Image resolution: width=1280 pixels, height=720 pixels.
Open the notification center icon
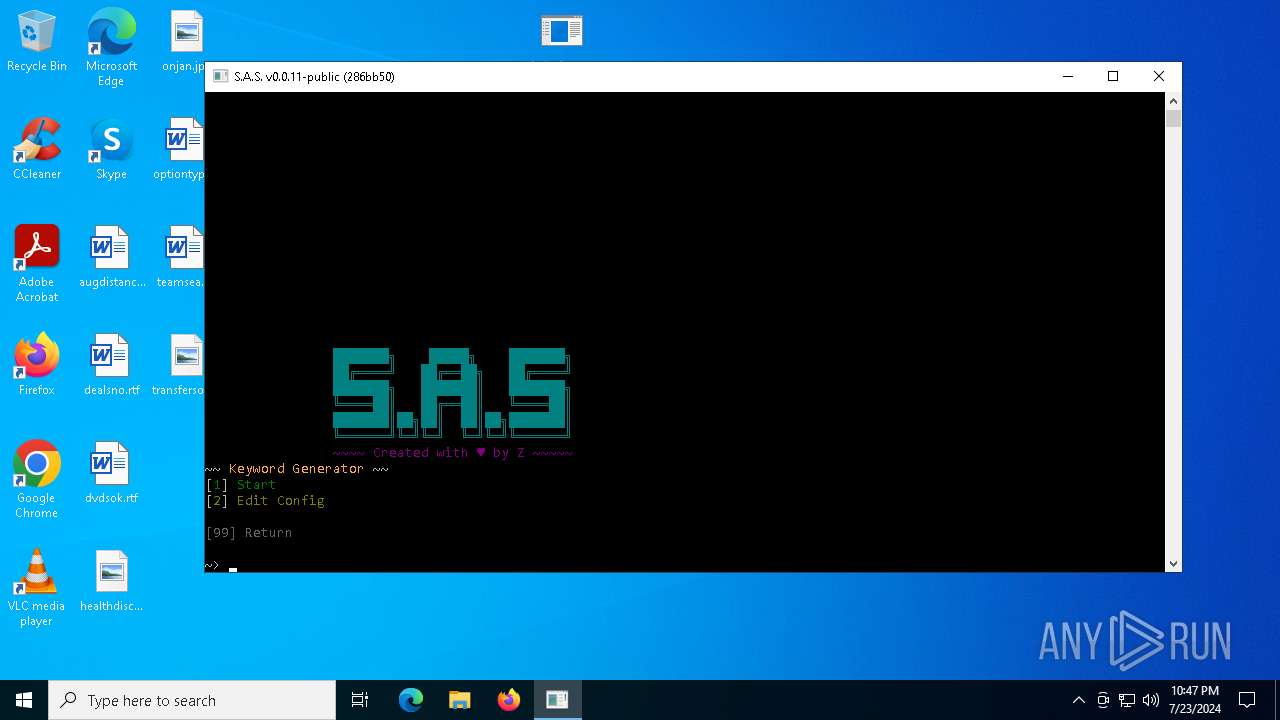coord(1247,700)
